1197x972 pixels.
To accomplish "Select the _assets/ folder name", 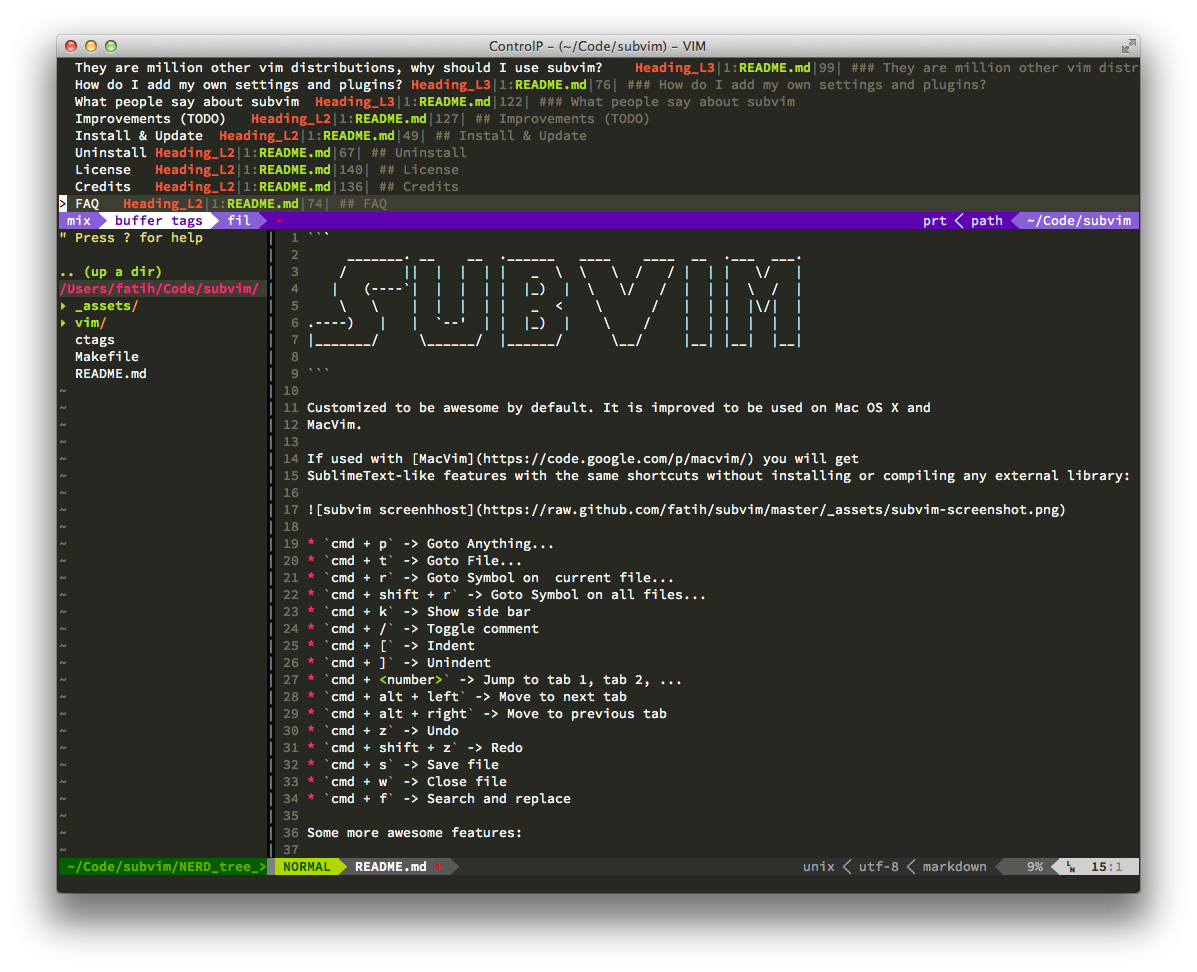I will click(x=107, y=306).
